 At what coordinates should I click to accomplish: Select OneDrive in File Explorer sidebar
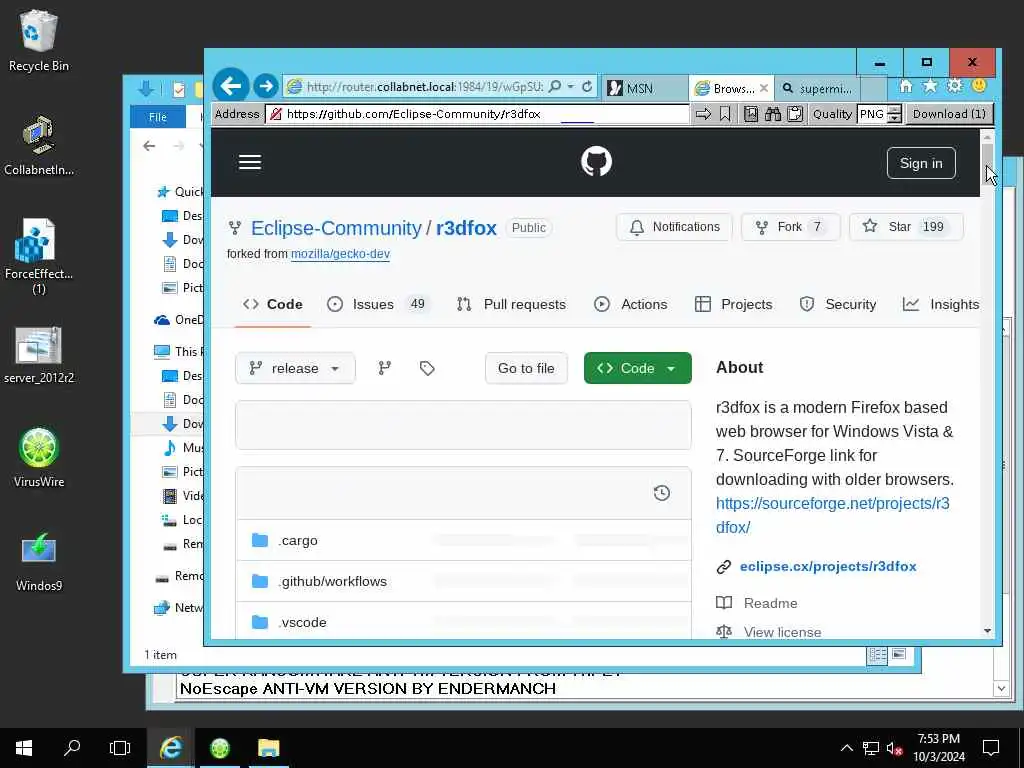pos(178,319)
